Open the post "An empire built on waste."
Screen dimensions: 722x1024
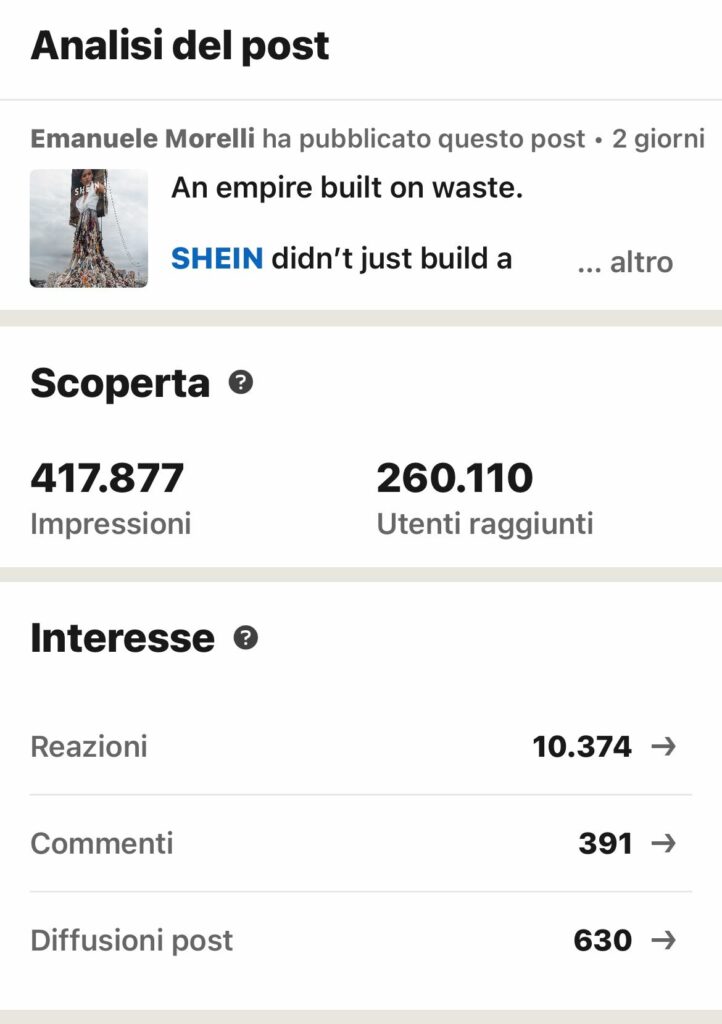click(347, 187)
